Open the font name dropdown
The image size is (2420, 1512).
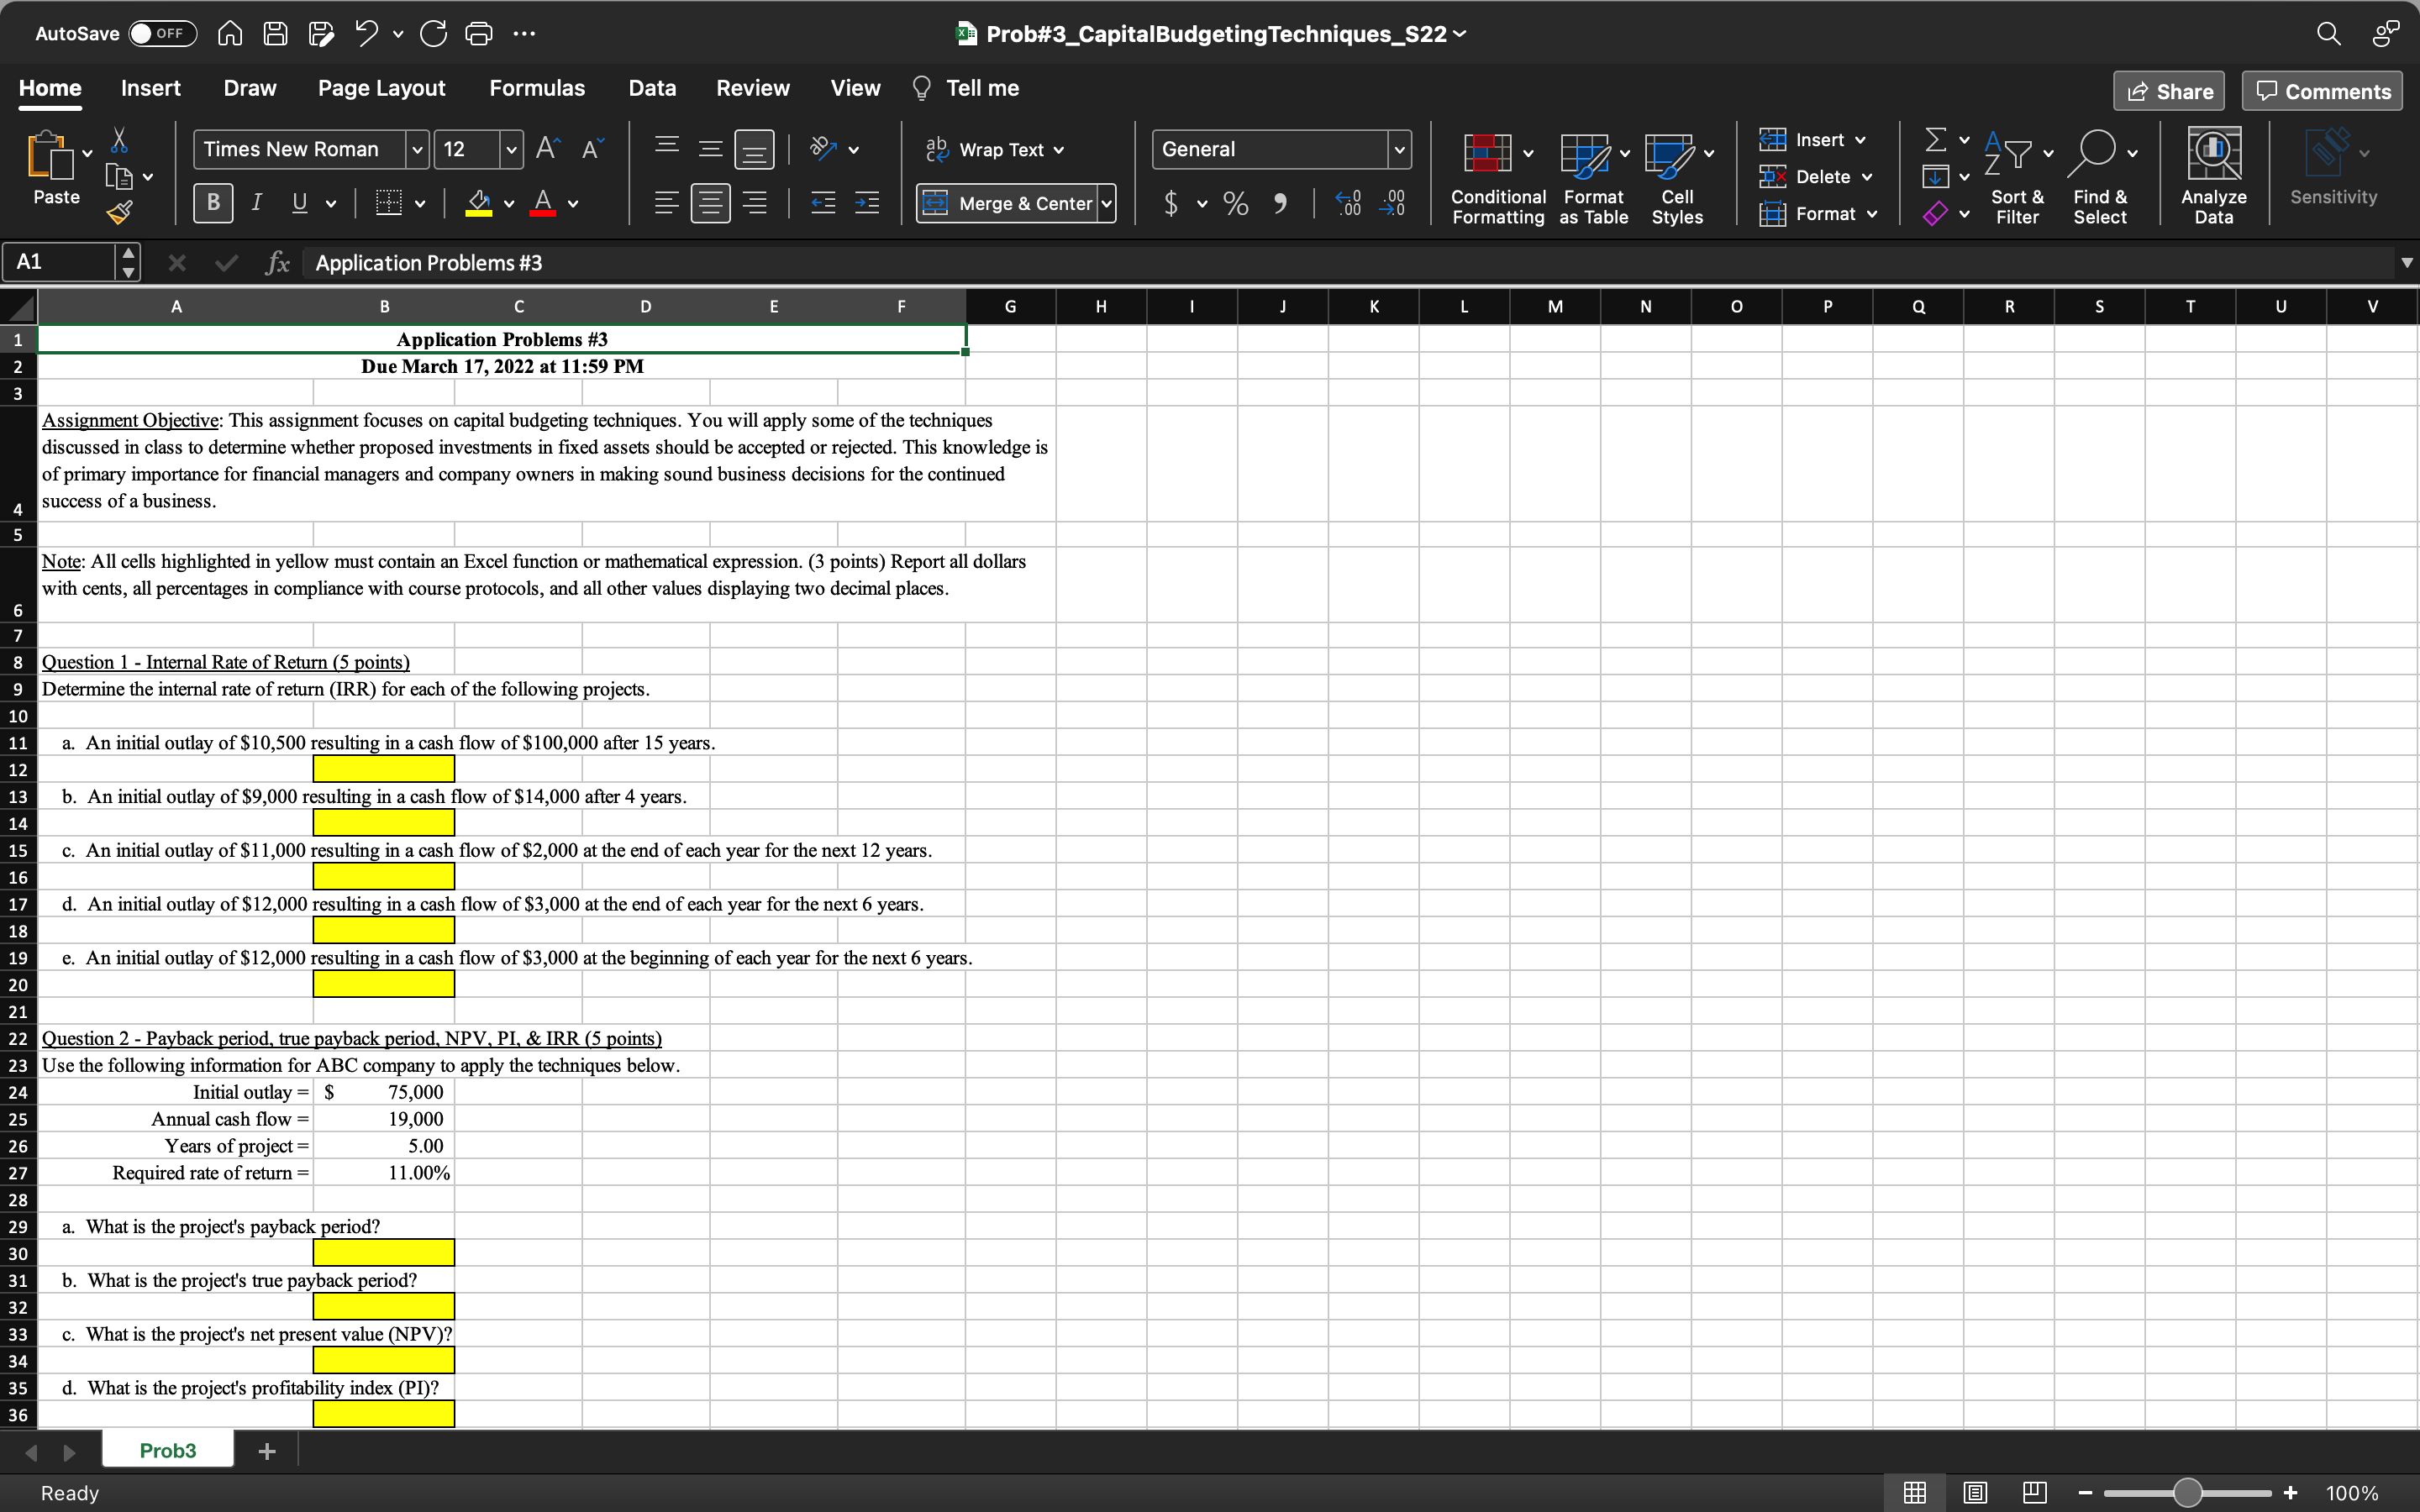418,150
